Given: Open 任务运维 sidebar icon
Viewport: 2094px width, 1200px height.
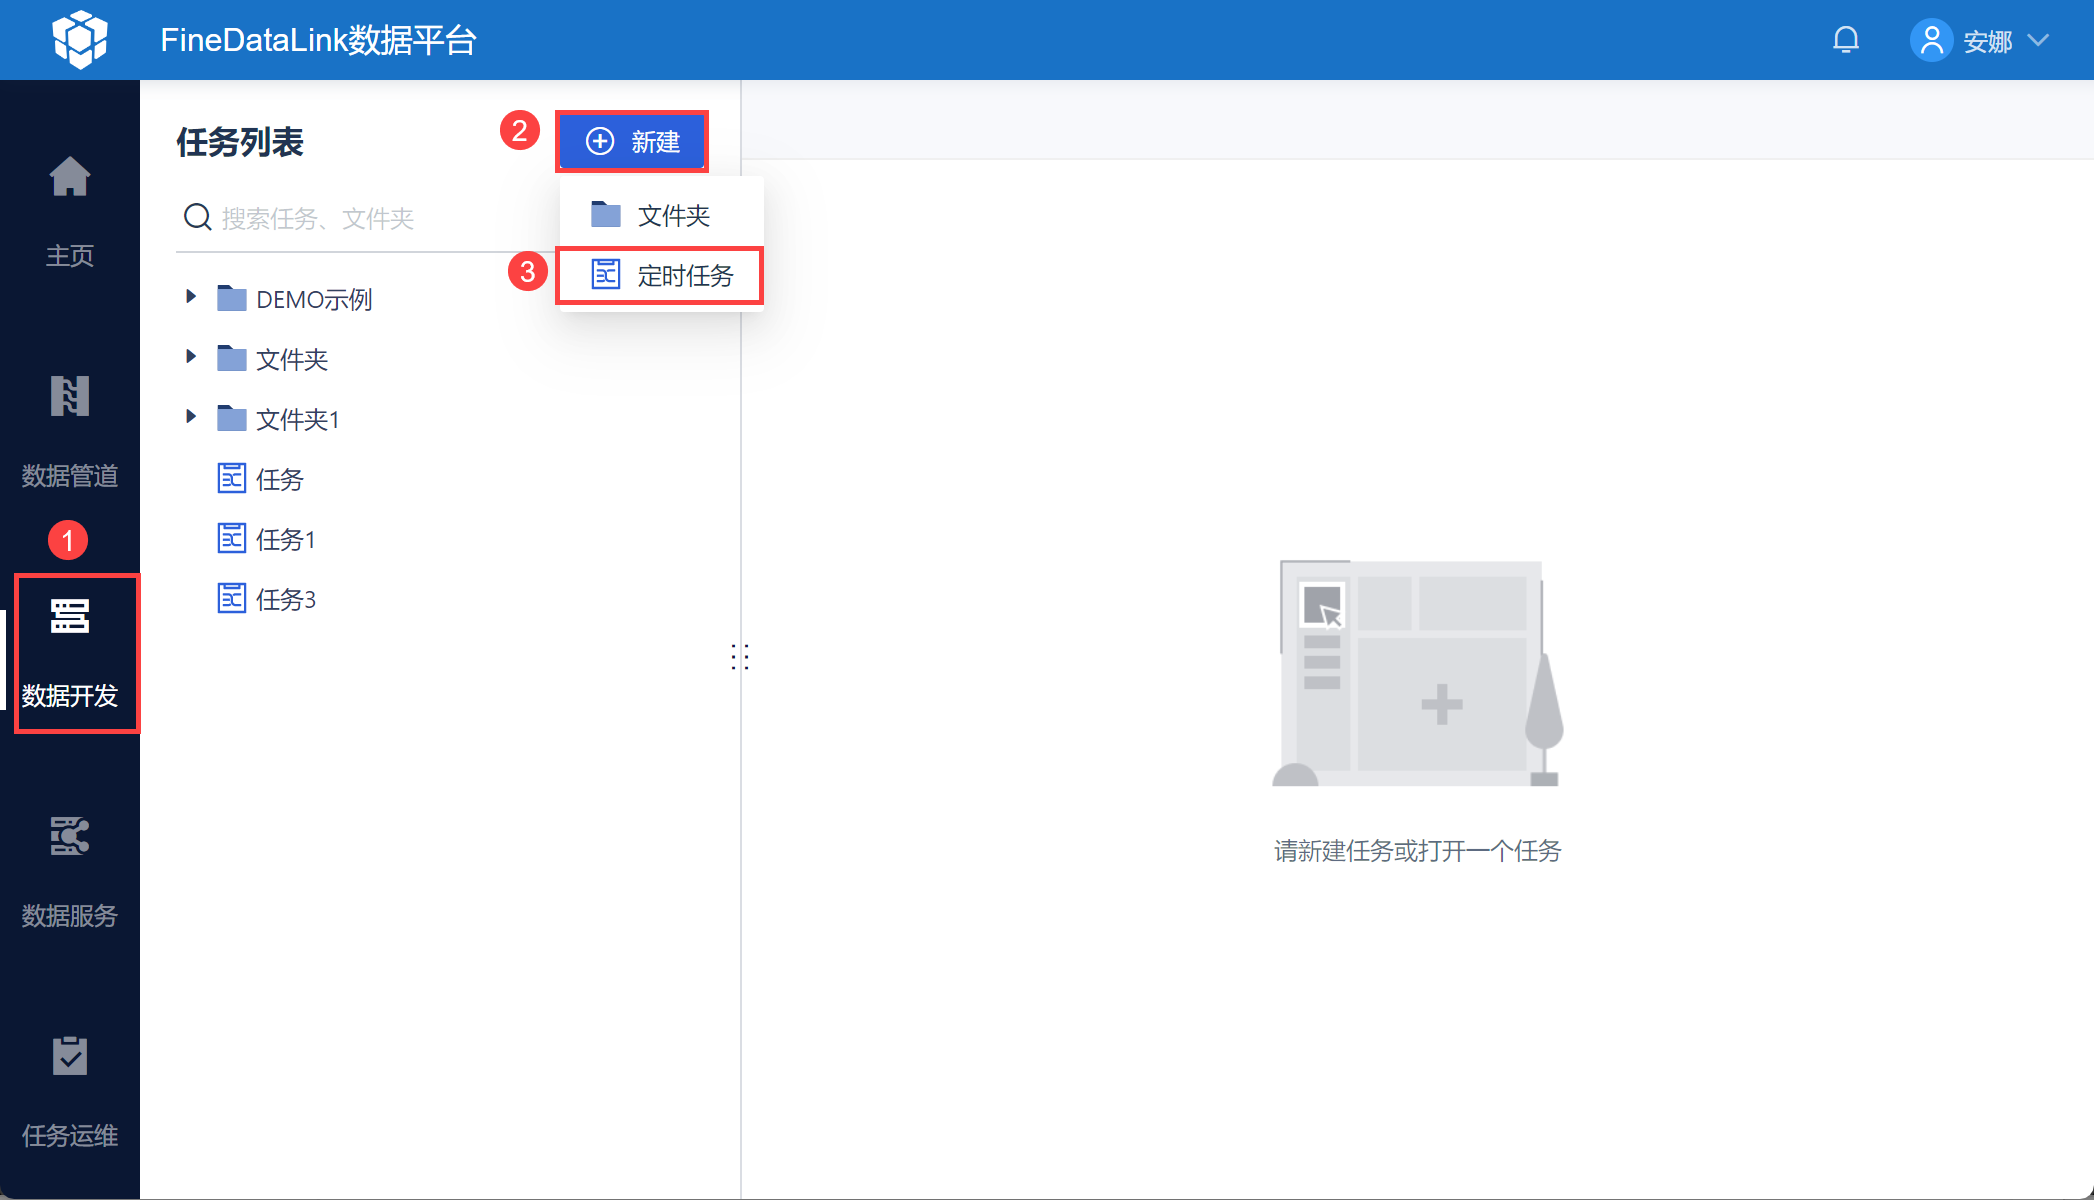Looking at the screenshot, I should pyautogui.click(x=70, y=1057).
